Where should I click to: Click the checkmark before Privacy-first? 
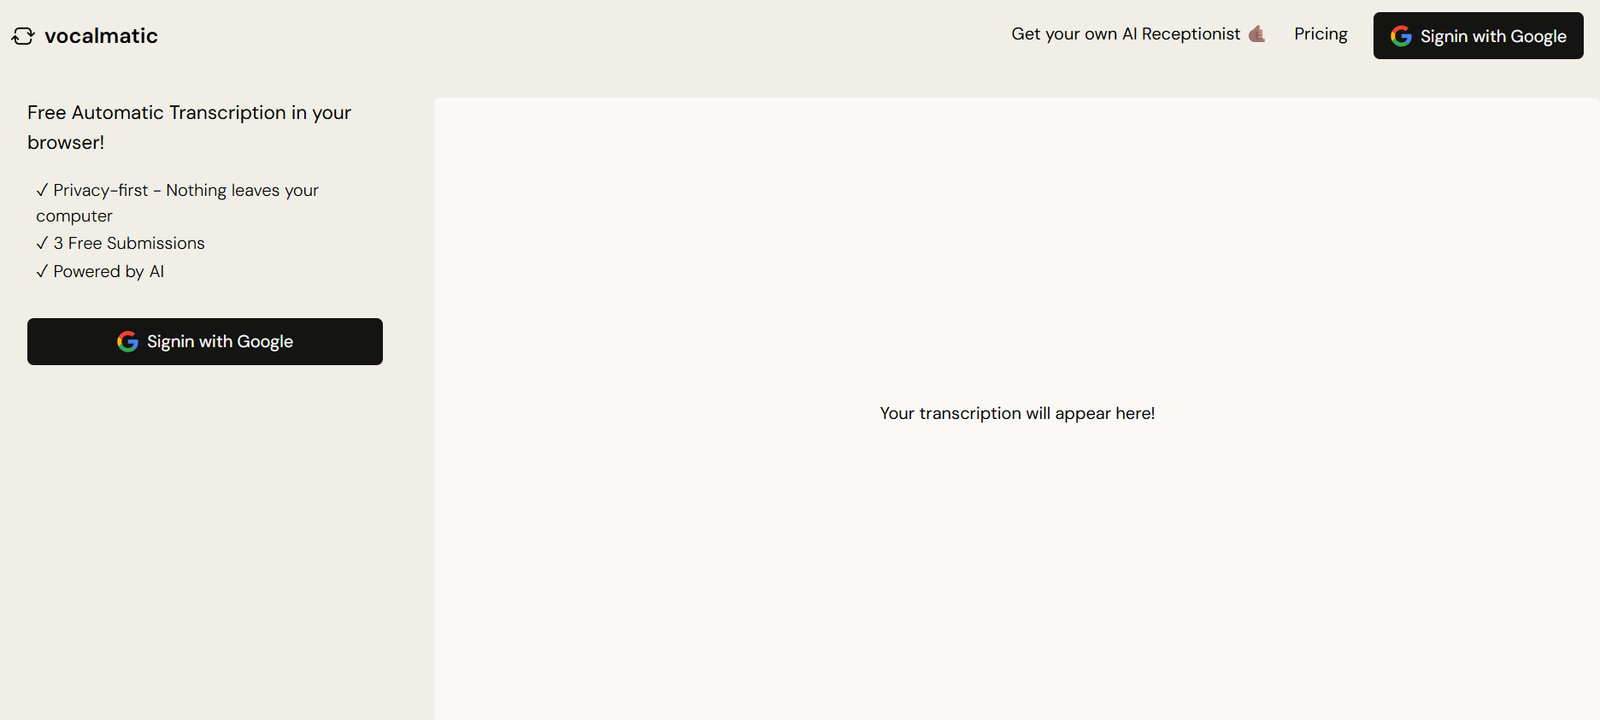coord(42,190)
